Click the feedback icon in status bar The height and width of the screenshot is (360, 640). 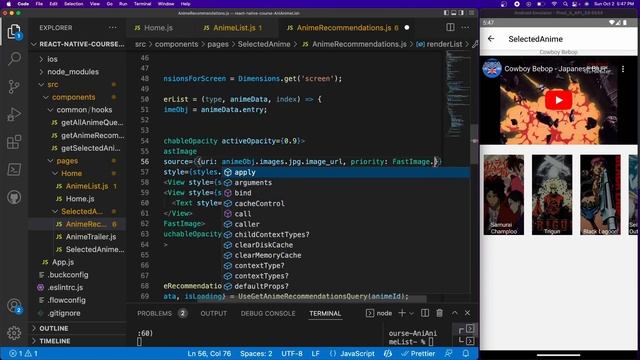point(449,353)
